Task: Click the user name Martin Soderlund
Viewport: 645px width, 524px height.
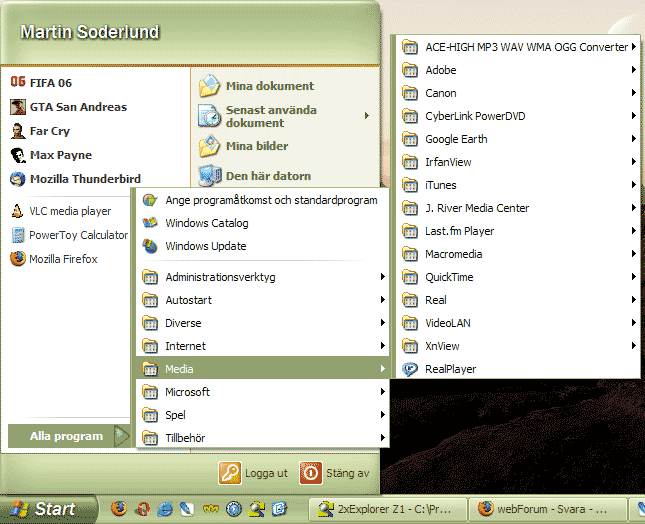Action: point(90,32)
